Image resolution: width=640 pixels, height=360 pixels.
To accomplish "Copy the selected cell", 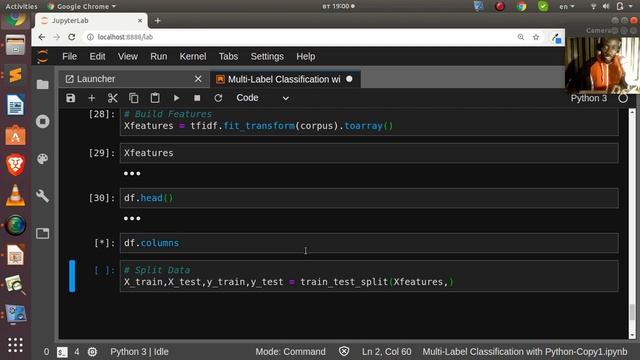I will pyautogui.click(x=134, y=98).
